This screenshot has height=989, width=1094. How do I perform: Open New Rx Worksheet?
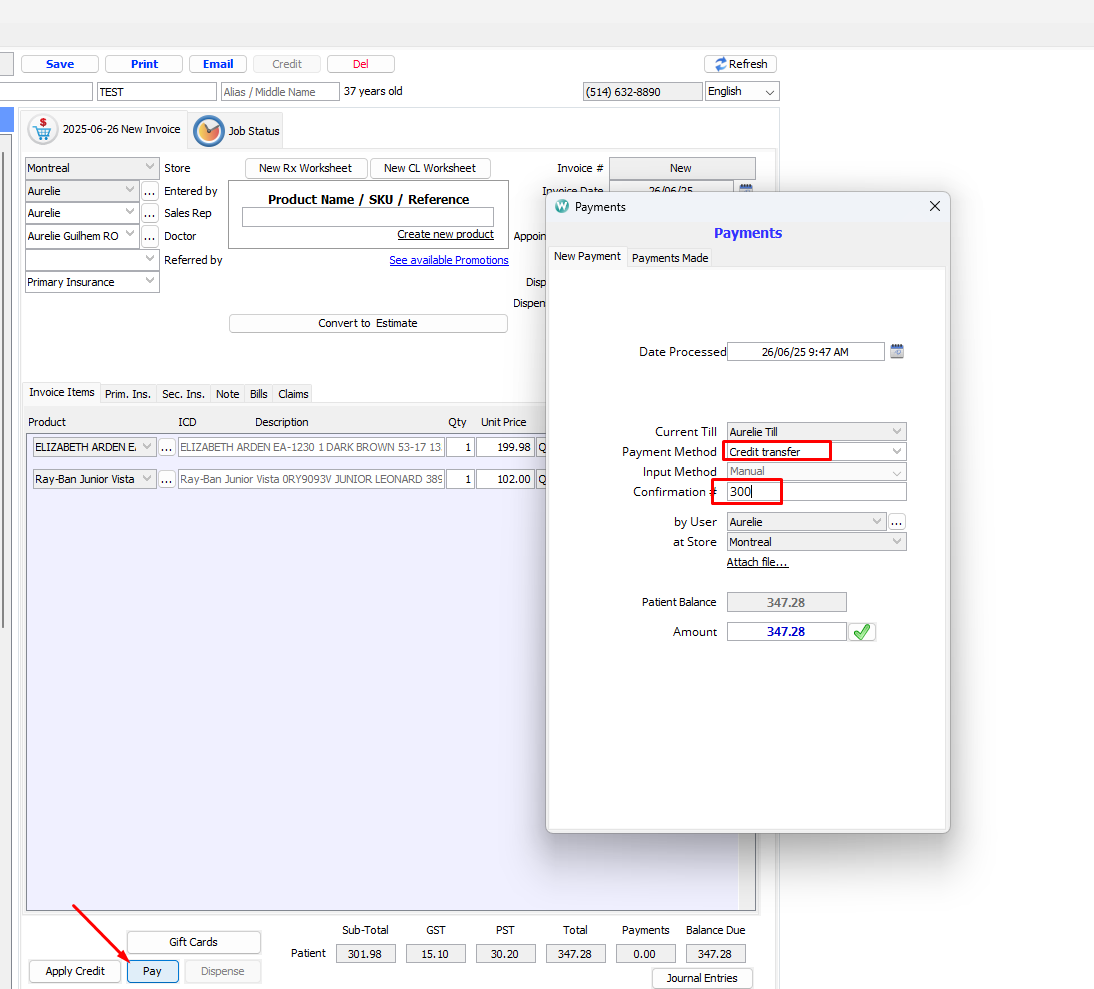pos(306,168)
